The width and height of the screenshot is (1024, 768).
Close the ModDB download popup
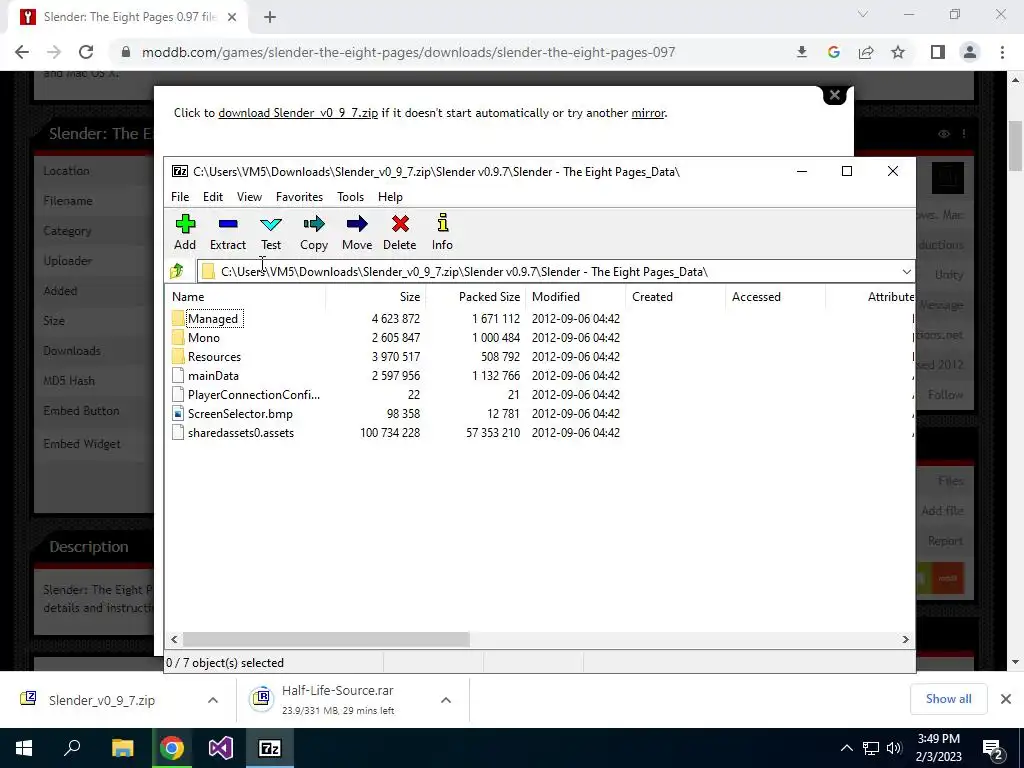click(x=834, y=95)
